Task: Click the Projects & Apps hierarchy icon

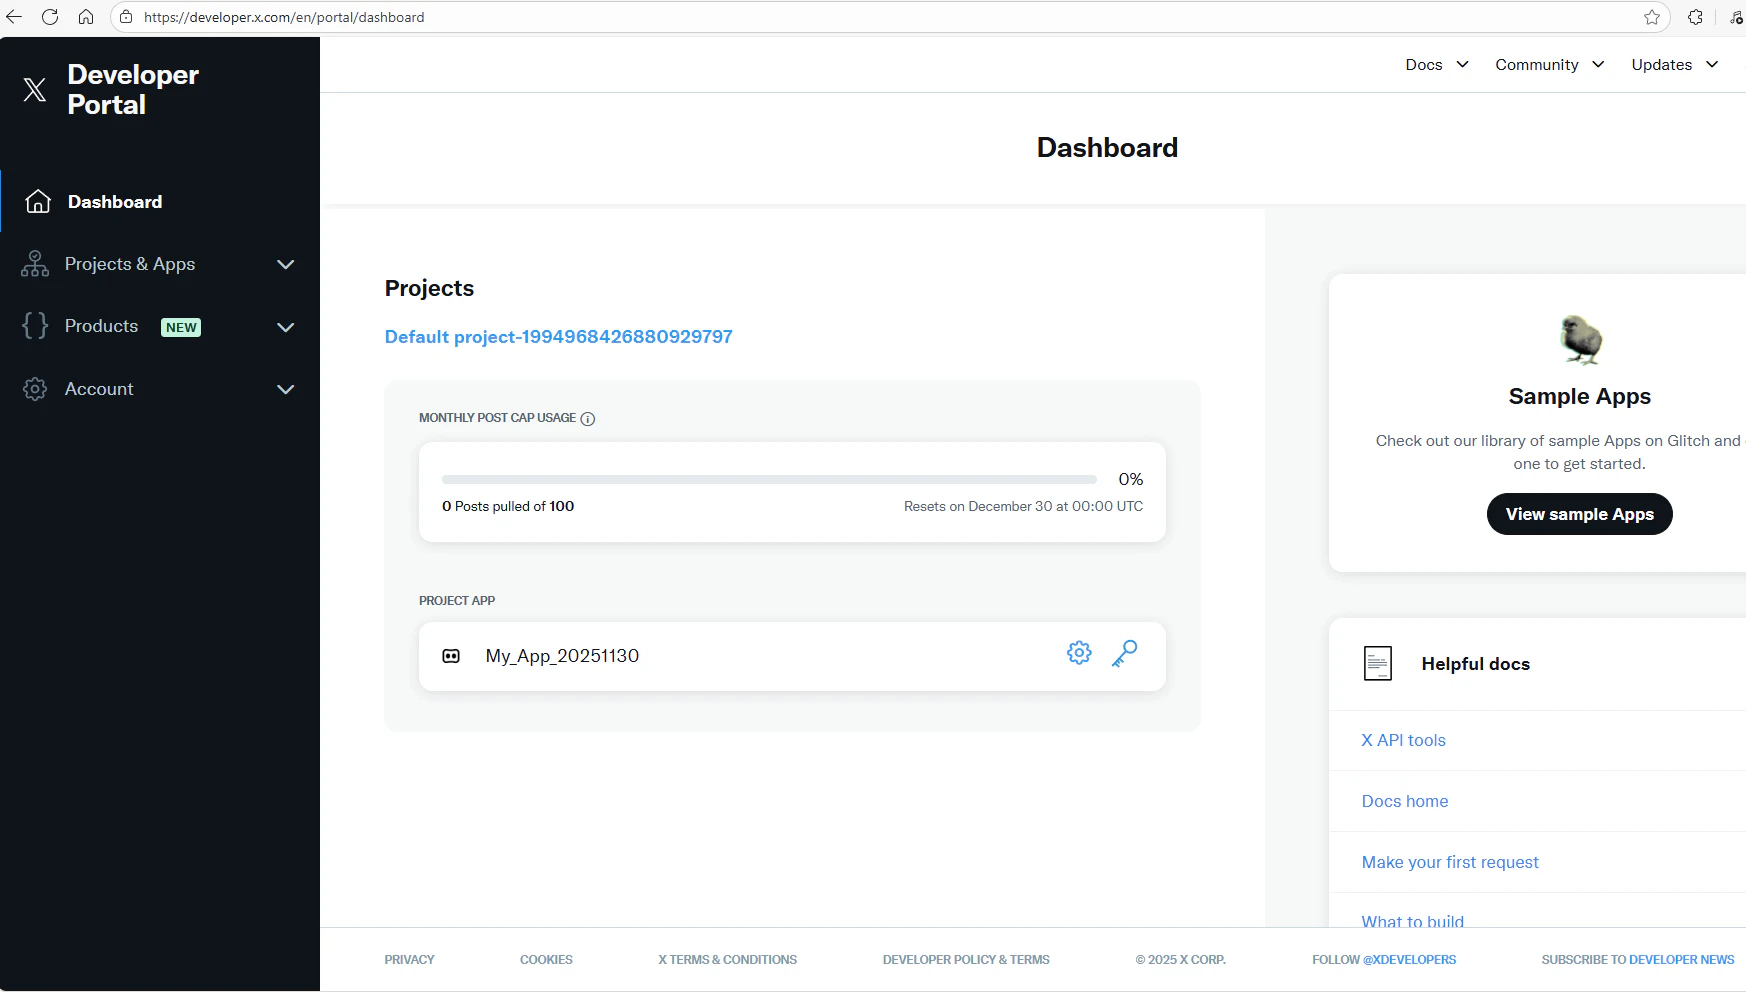Action: click(35, 264)
